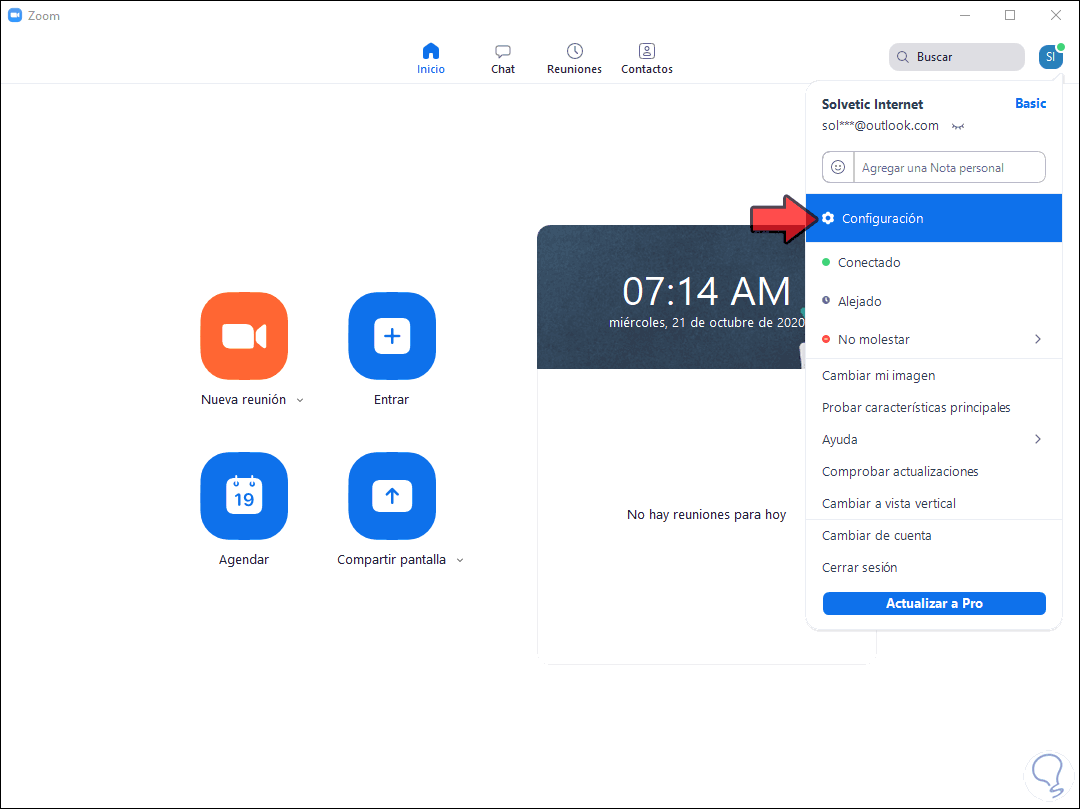Select Probar características principales
The image size is (1080, 809).
tap(933, 408)
